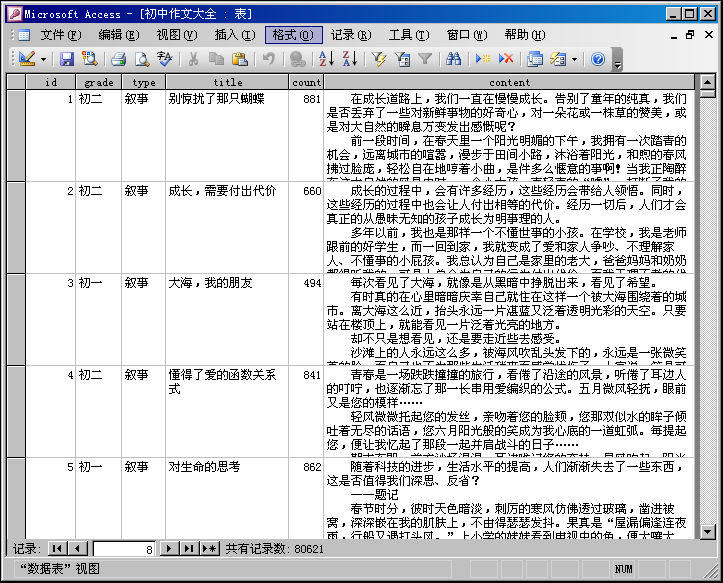Click the Cut scissors icon
The image size is (723, 583).
pos(193,59)
